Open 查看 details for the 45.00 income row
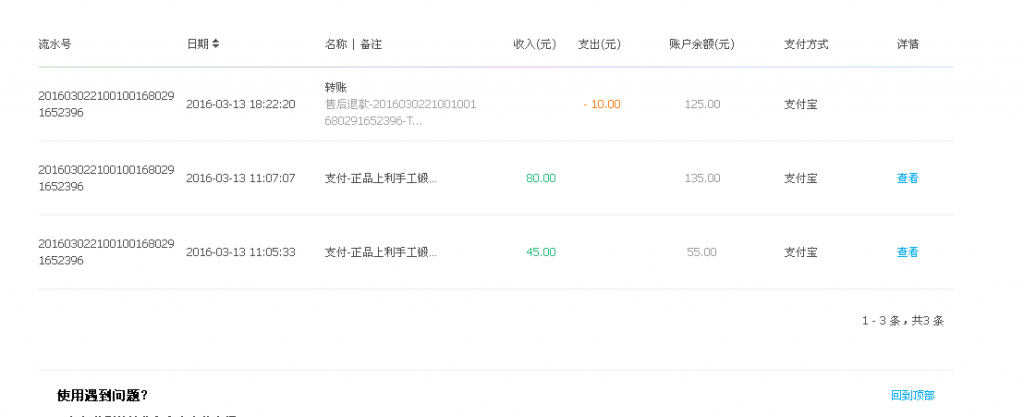Viewport: 1024px width, 417px height. [x=907, y=252]
